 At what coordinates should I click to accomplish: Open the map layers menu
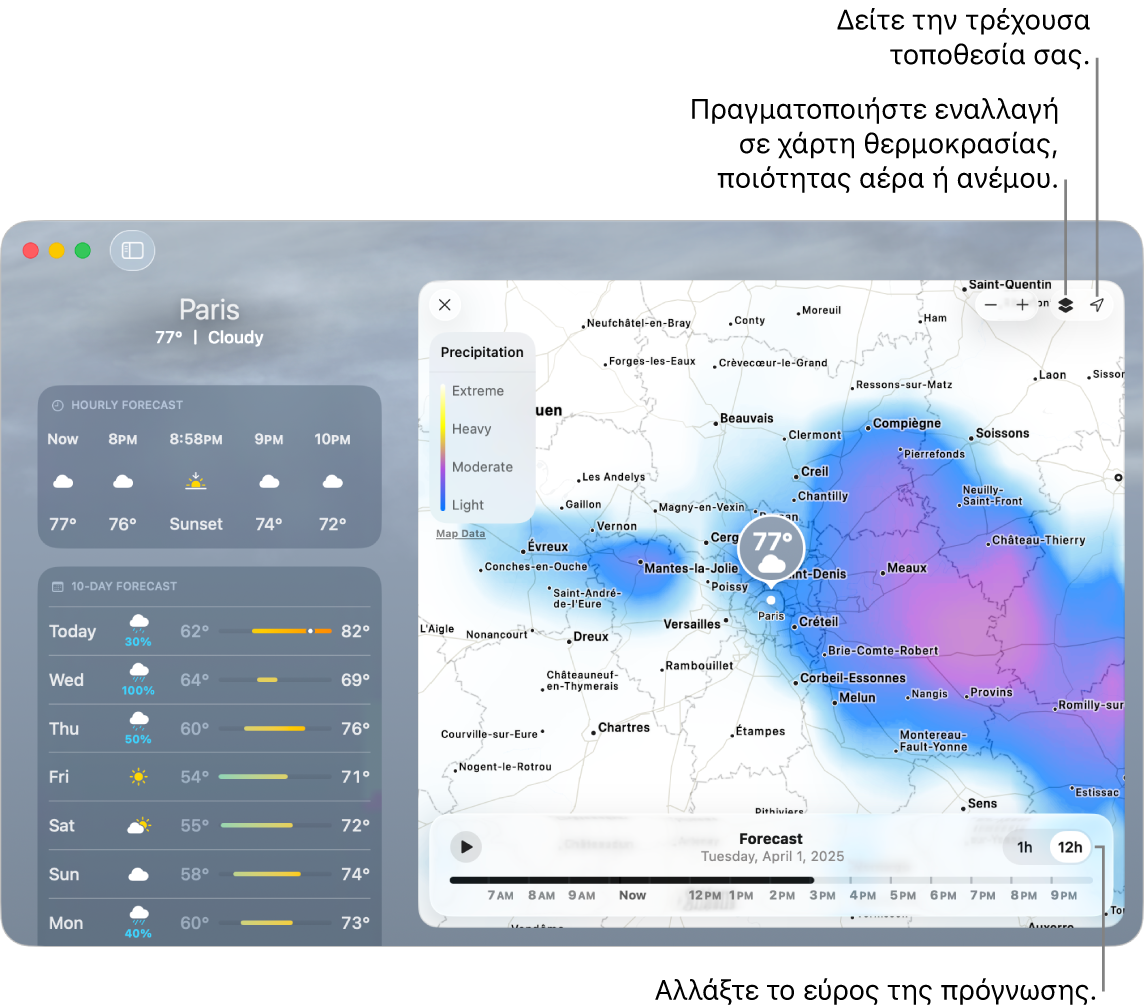click(1066, 305)
